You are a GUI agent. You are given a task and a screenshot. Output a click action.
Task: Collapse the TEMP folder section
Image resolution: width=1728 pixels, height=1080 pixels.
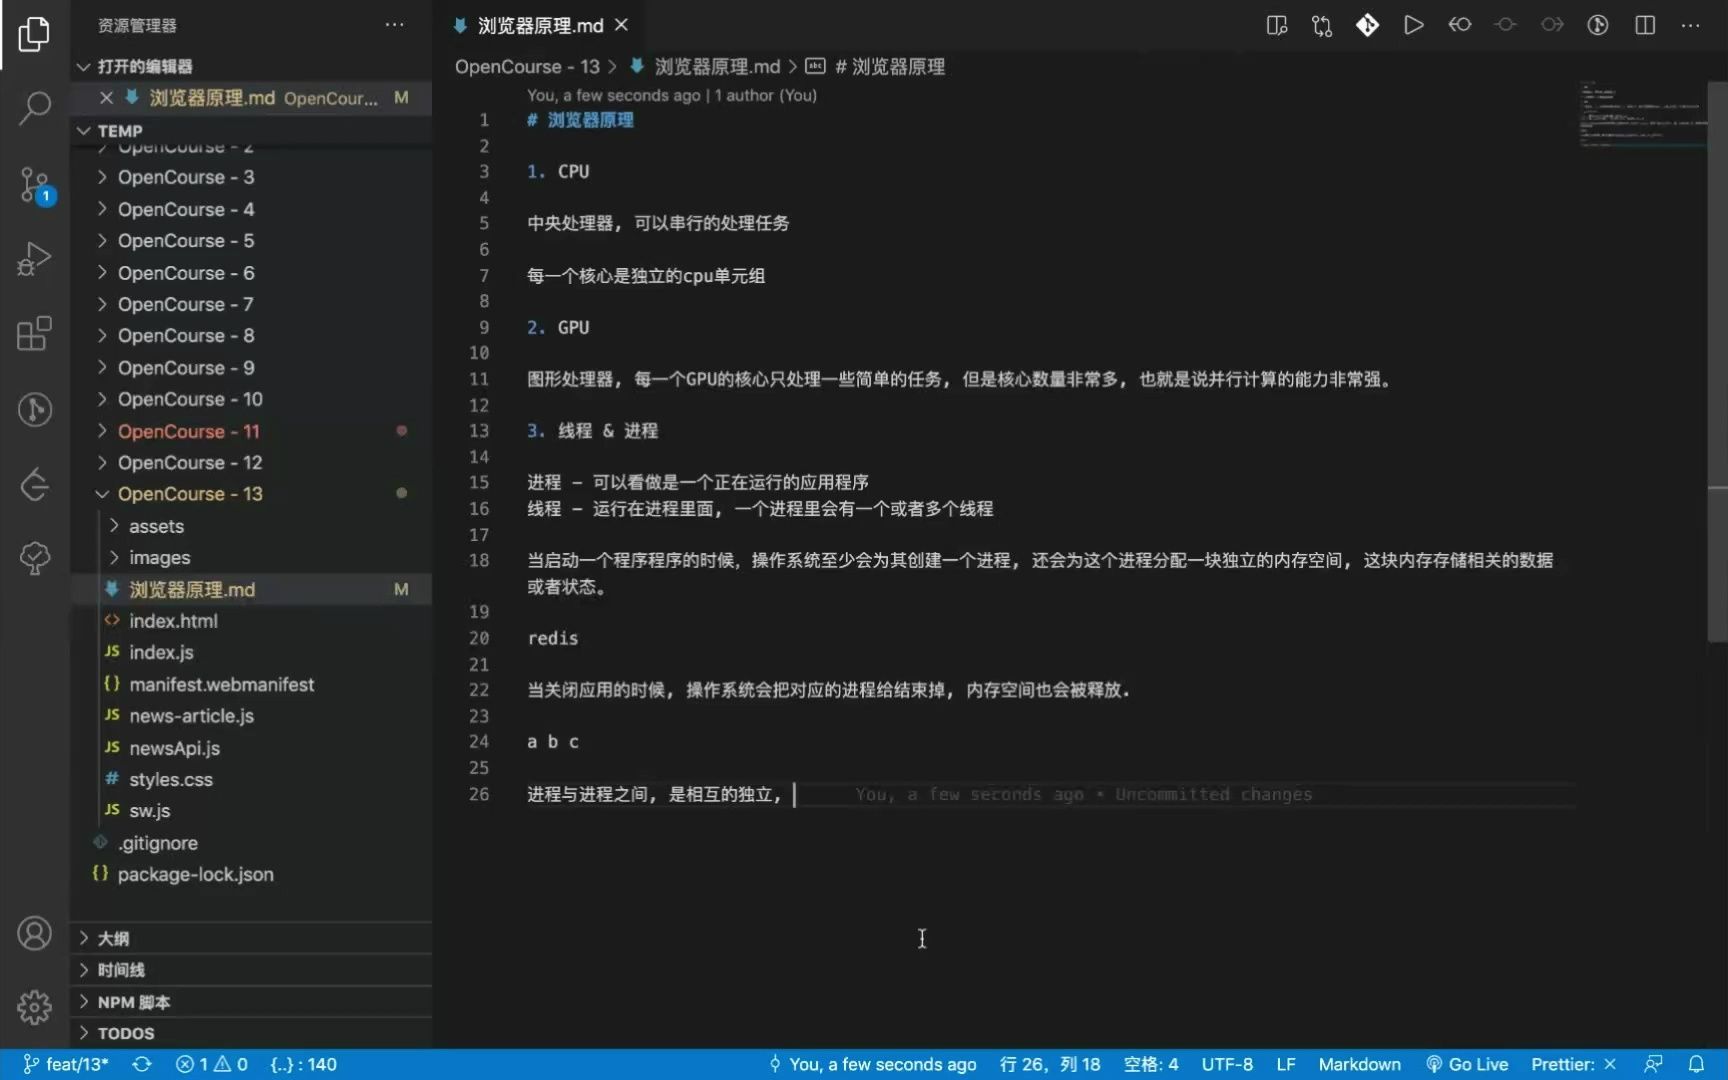(x=250, y=131)
